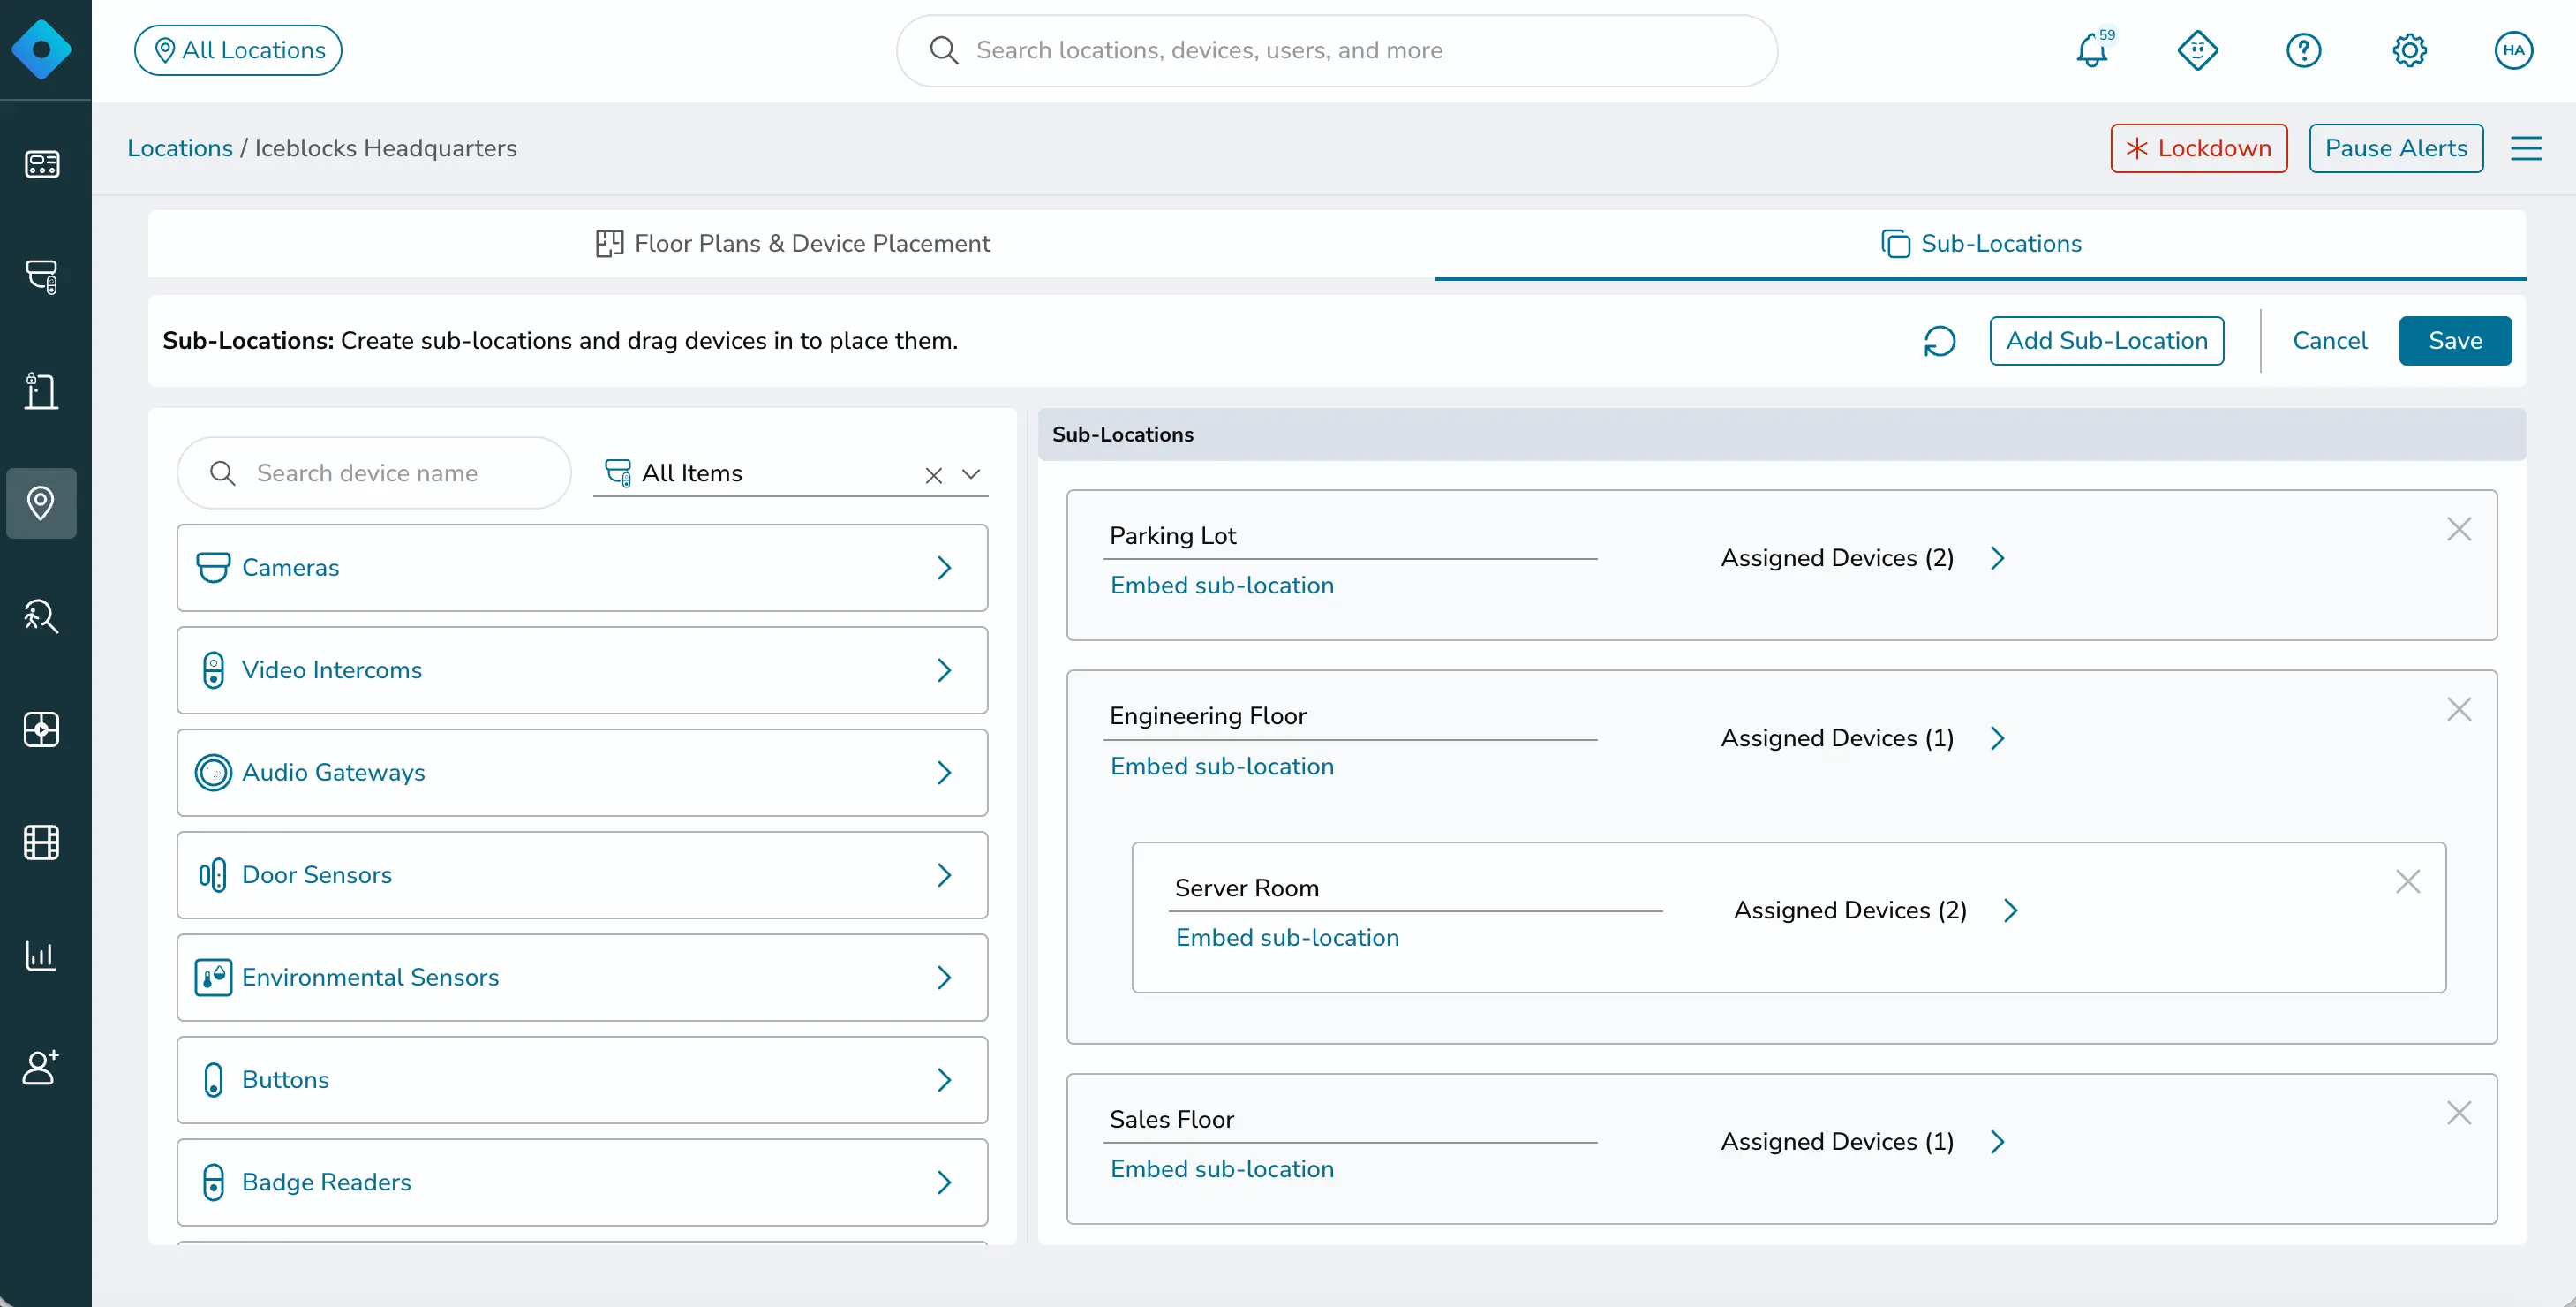The image size is (2576, 1307).
Task: Open the analytics bar chart sidebar icon
Action: click(41, 955)
